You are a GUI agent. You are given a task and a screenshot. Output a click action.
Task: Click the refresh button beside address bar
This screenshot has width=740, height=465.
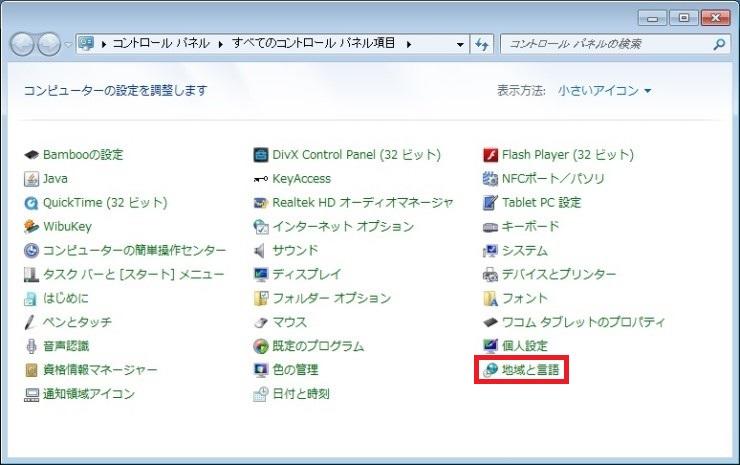[482, 44]
